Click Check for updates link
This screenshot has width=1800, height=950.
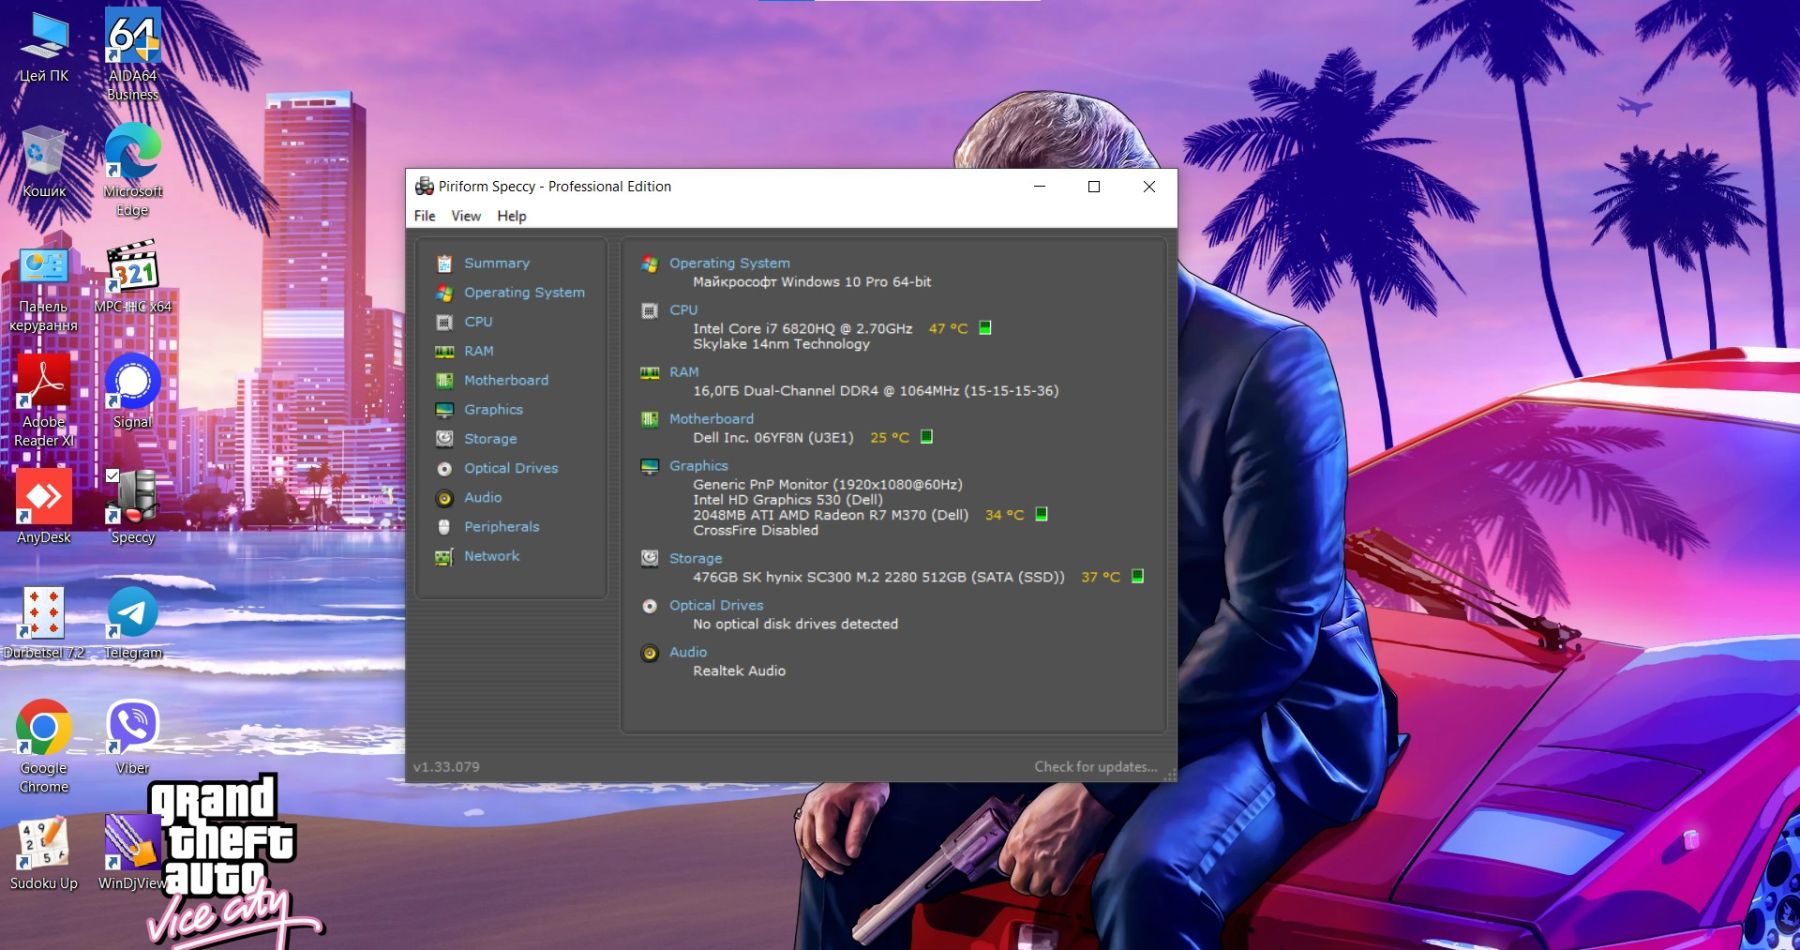pos(1095,767)
